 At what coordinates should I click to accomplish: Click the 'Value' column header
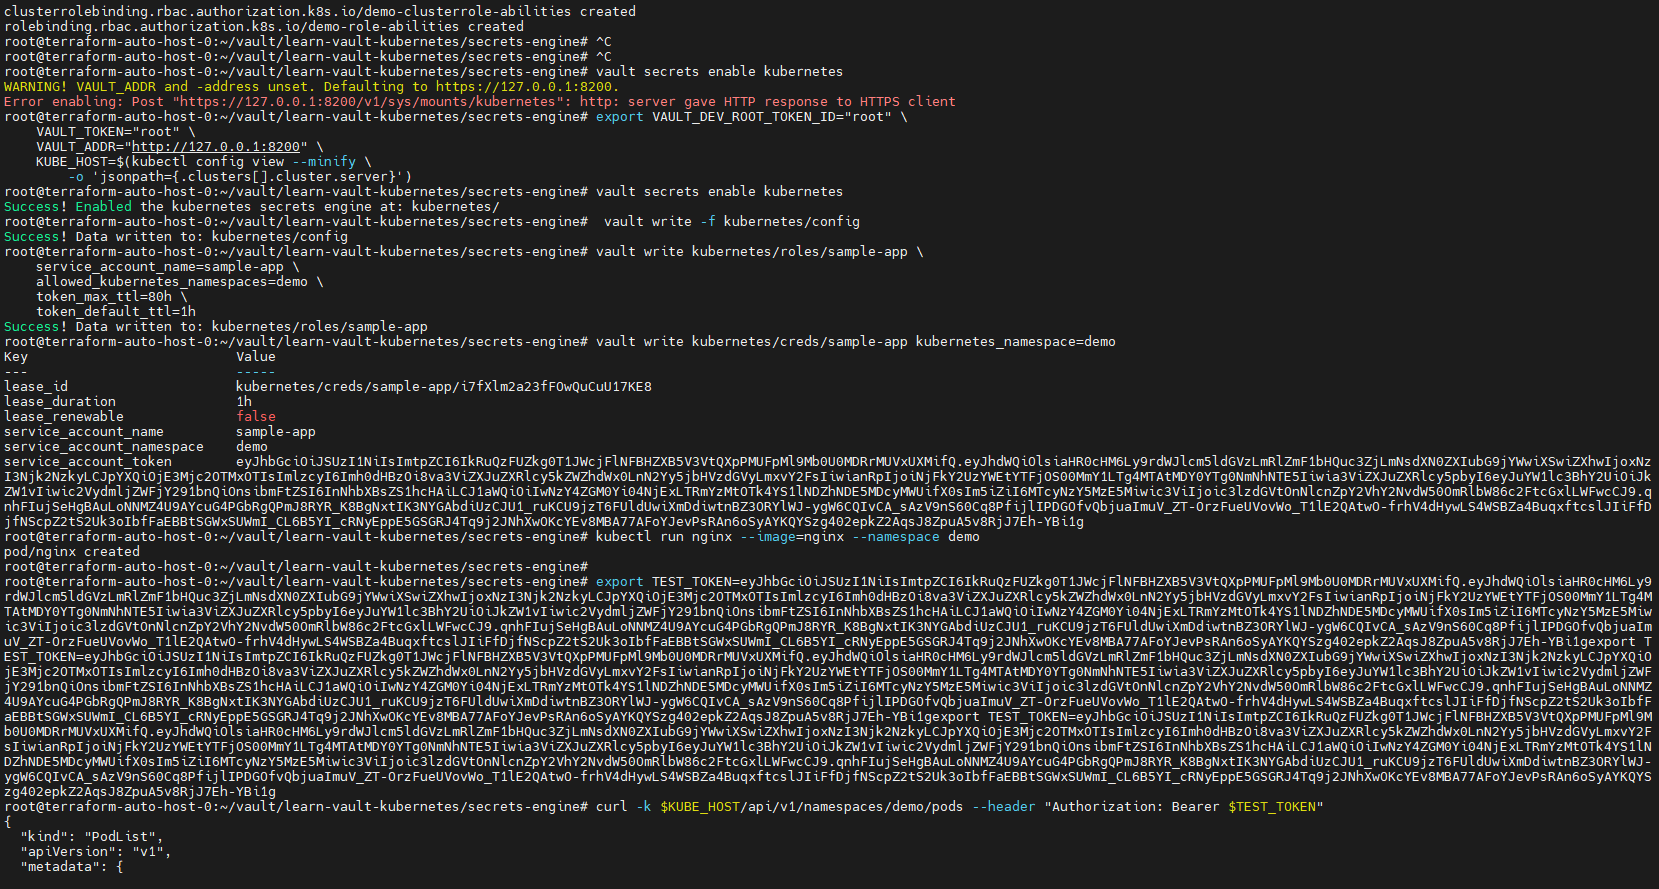coord(256,356)
